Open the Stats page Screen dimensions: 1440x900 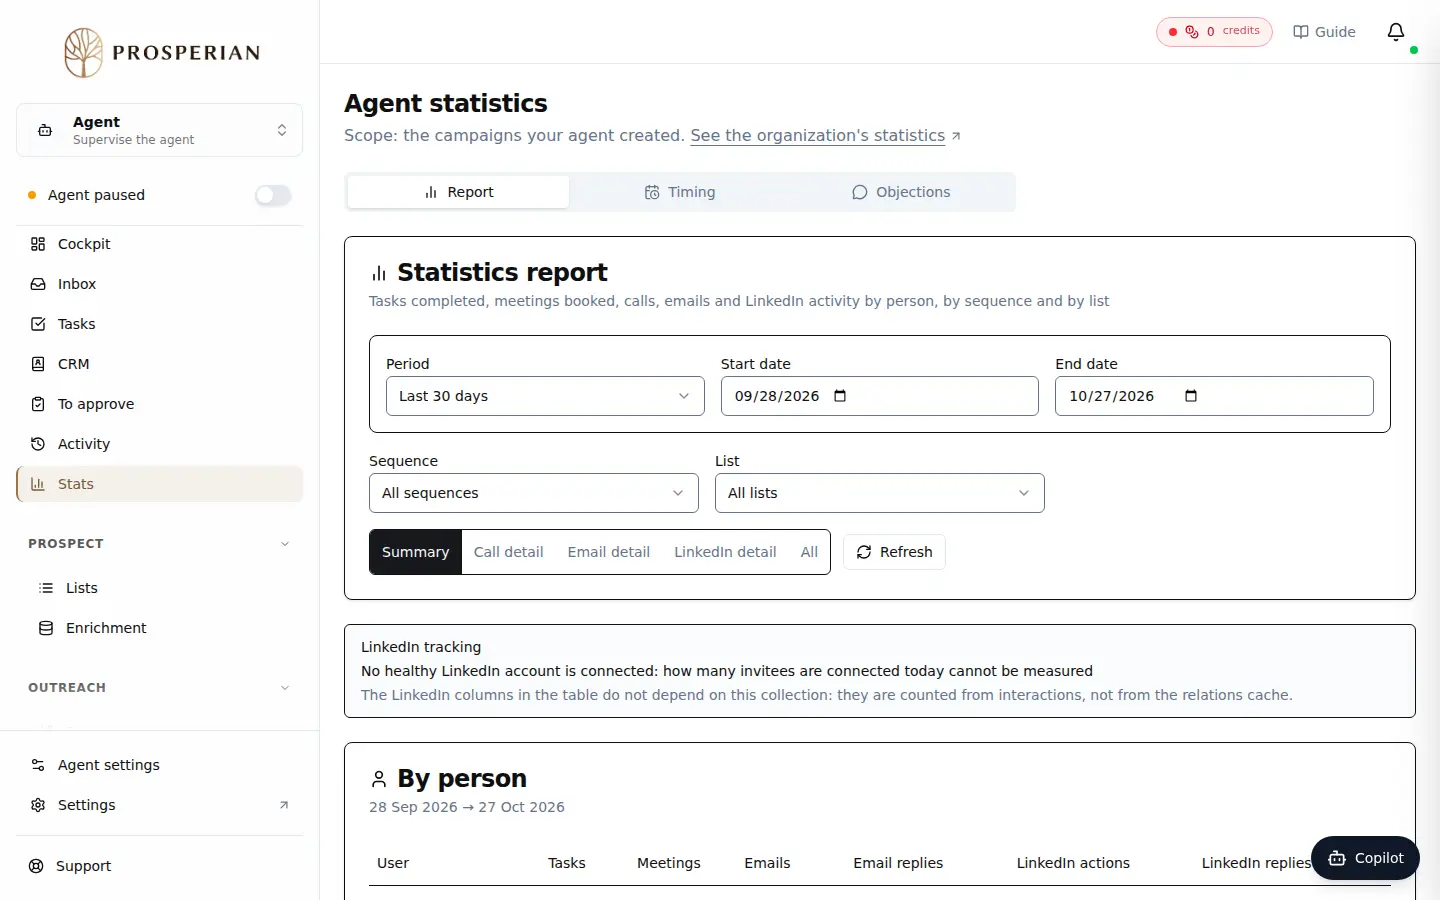click(x=160, y=484)
